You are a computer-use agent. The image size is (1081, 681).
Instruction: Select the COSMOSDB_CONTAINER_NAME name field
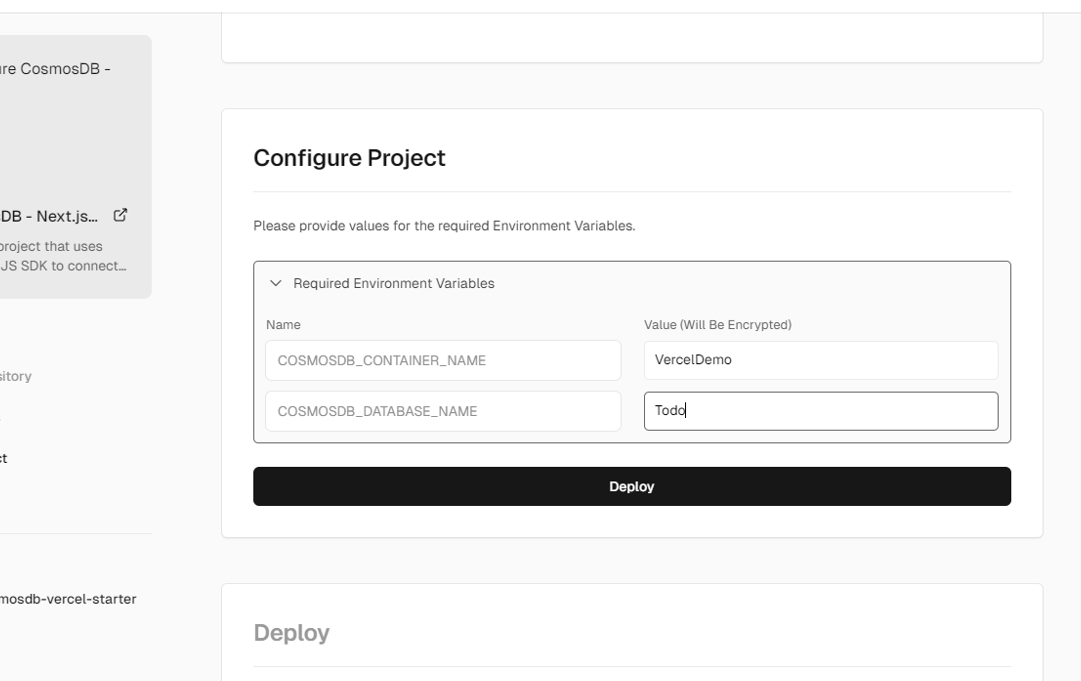coord(443,360)
